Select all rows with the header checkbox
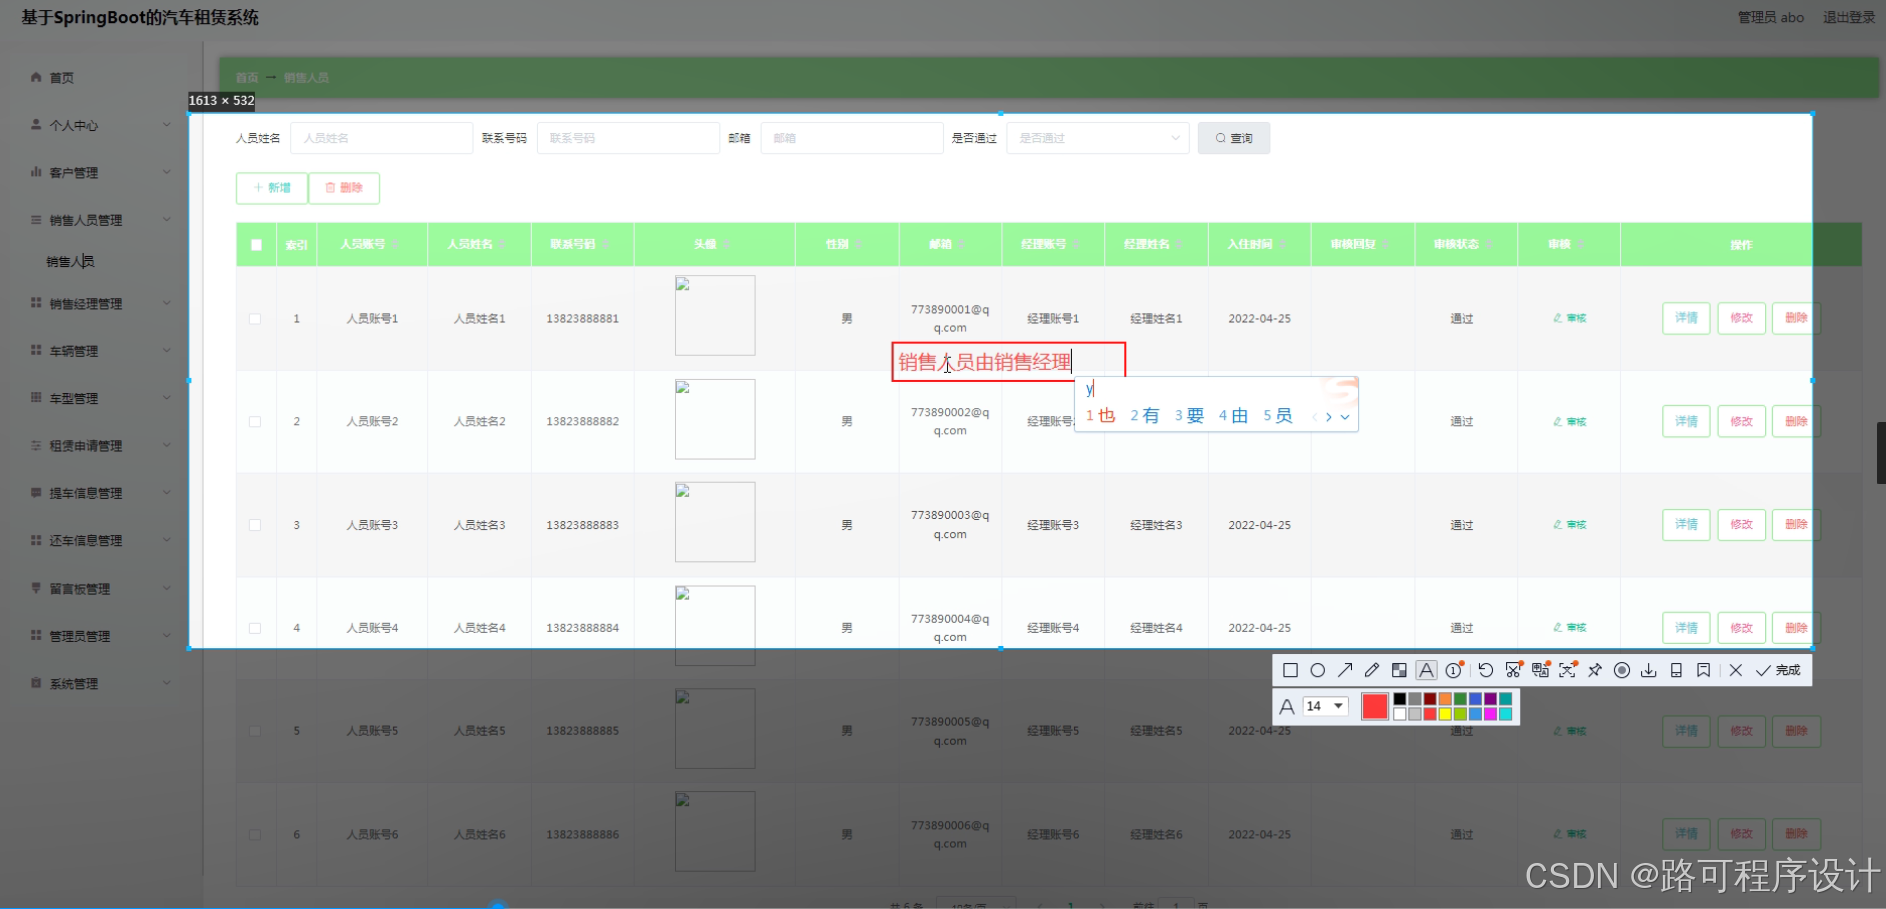 click(255, 244)
